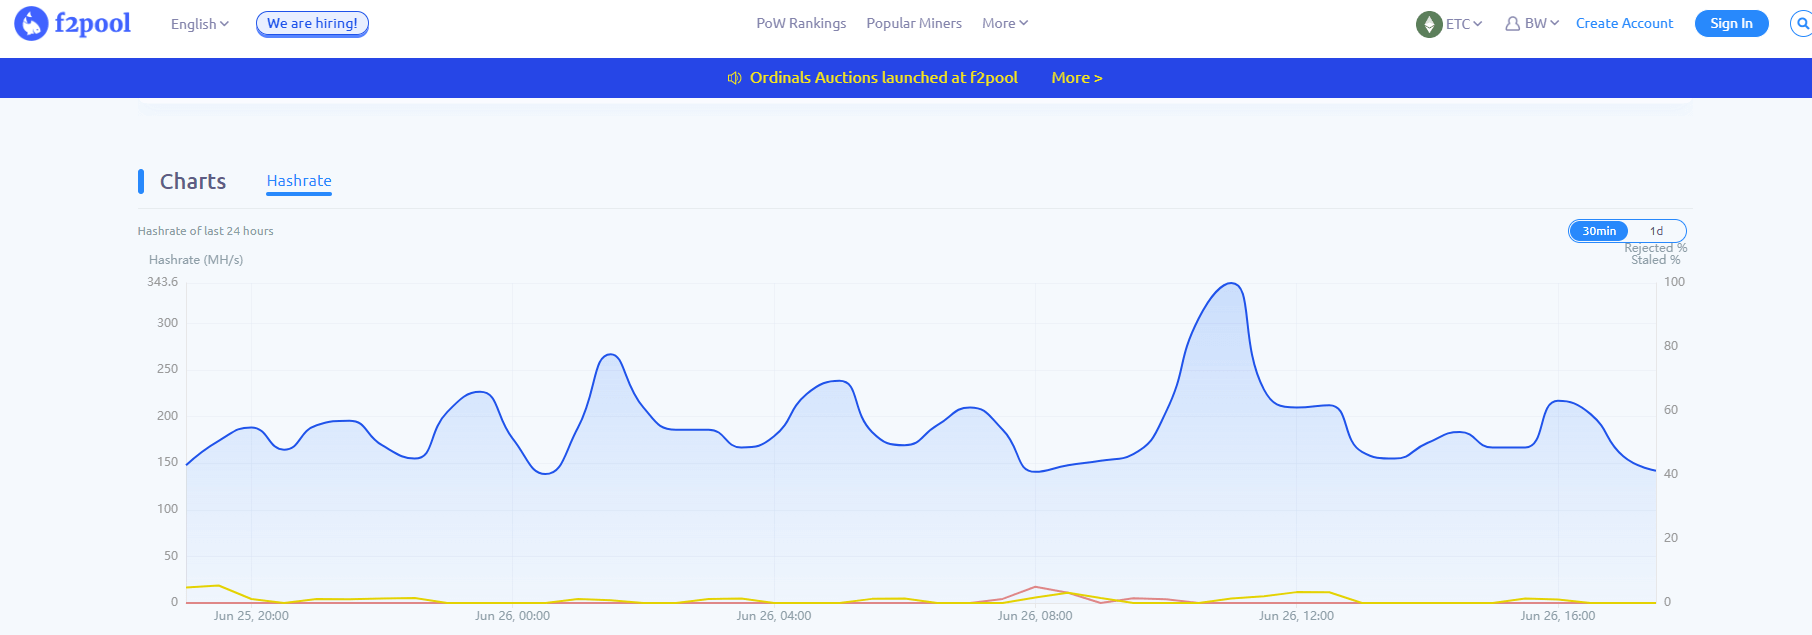Open the PoW Rankings menu item

[800, 23]
